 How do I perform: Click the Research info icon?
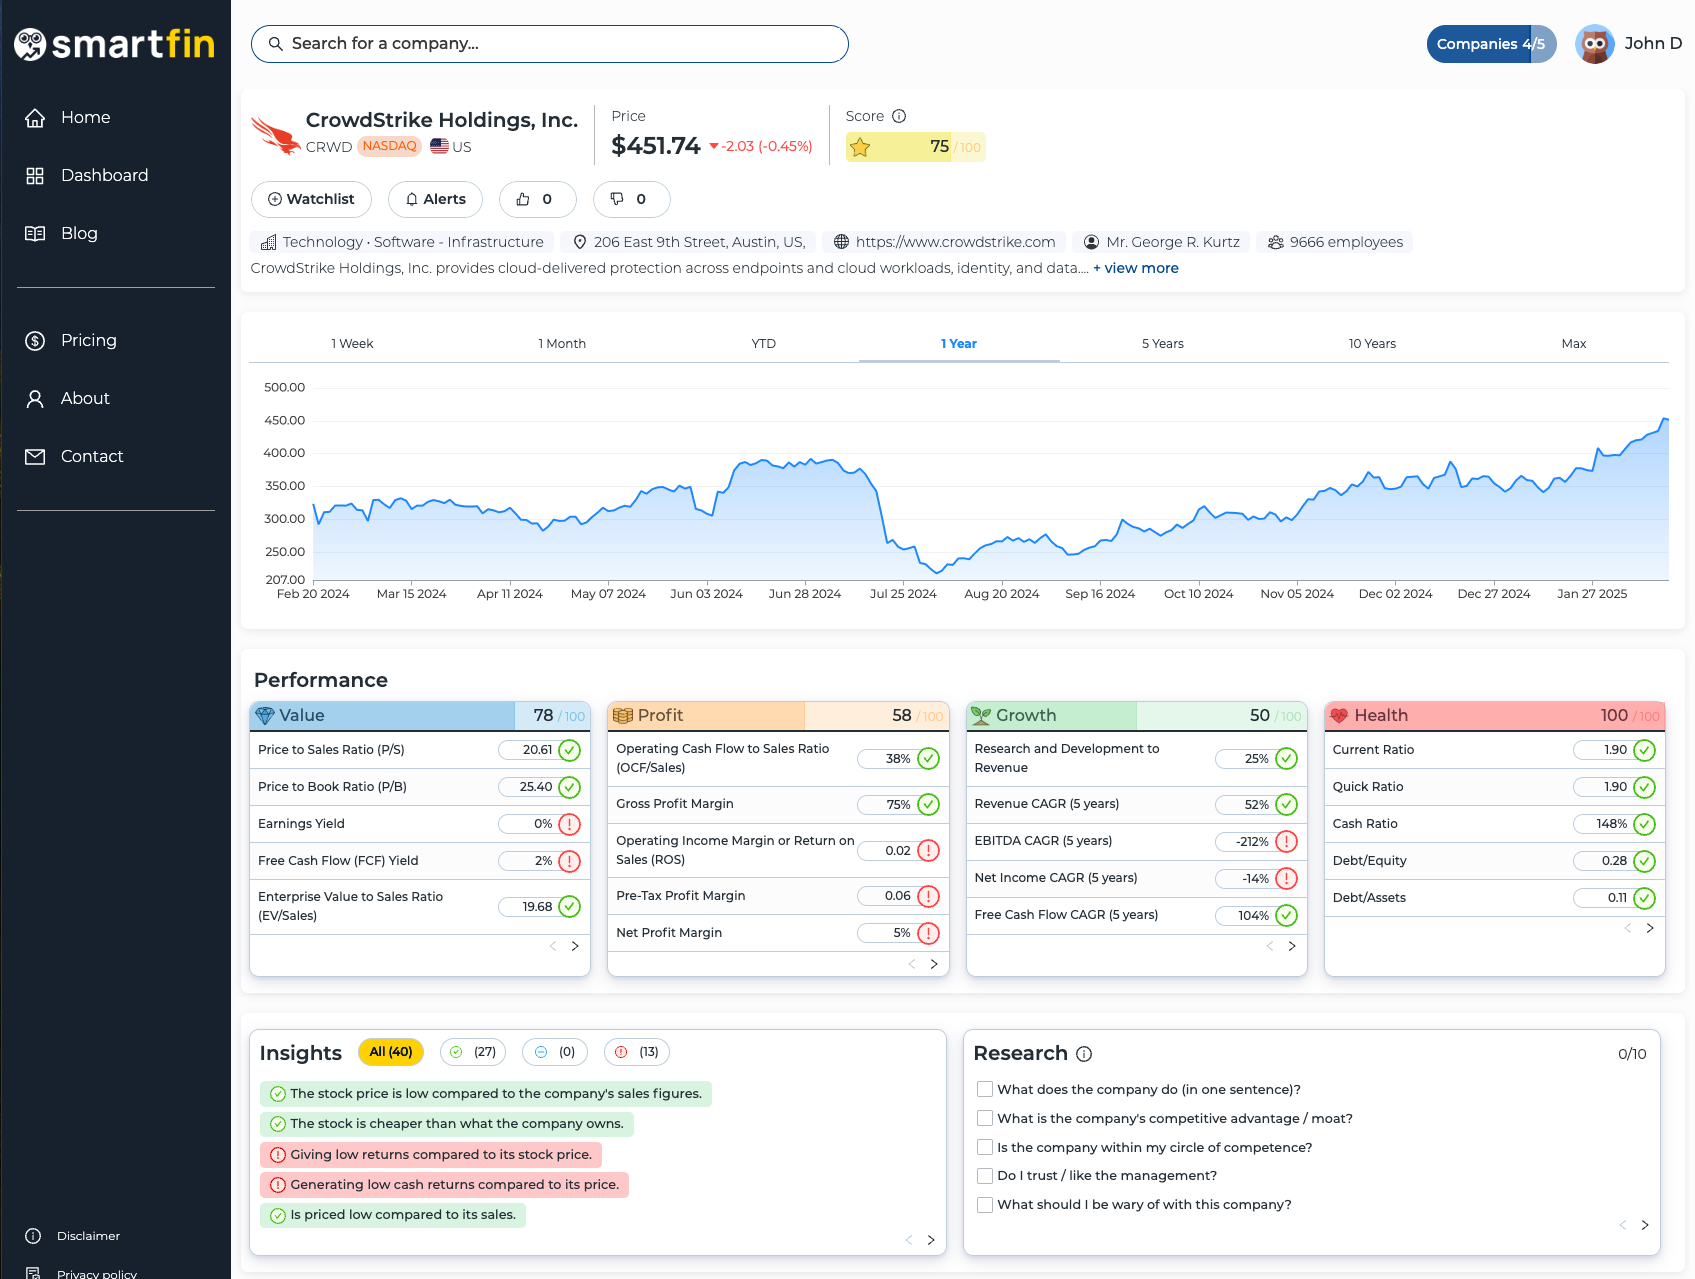click(x=1084, y=1054)
